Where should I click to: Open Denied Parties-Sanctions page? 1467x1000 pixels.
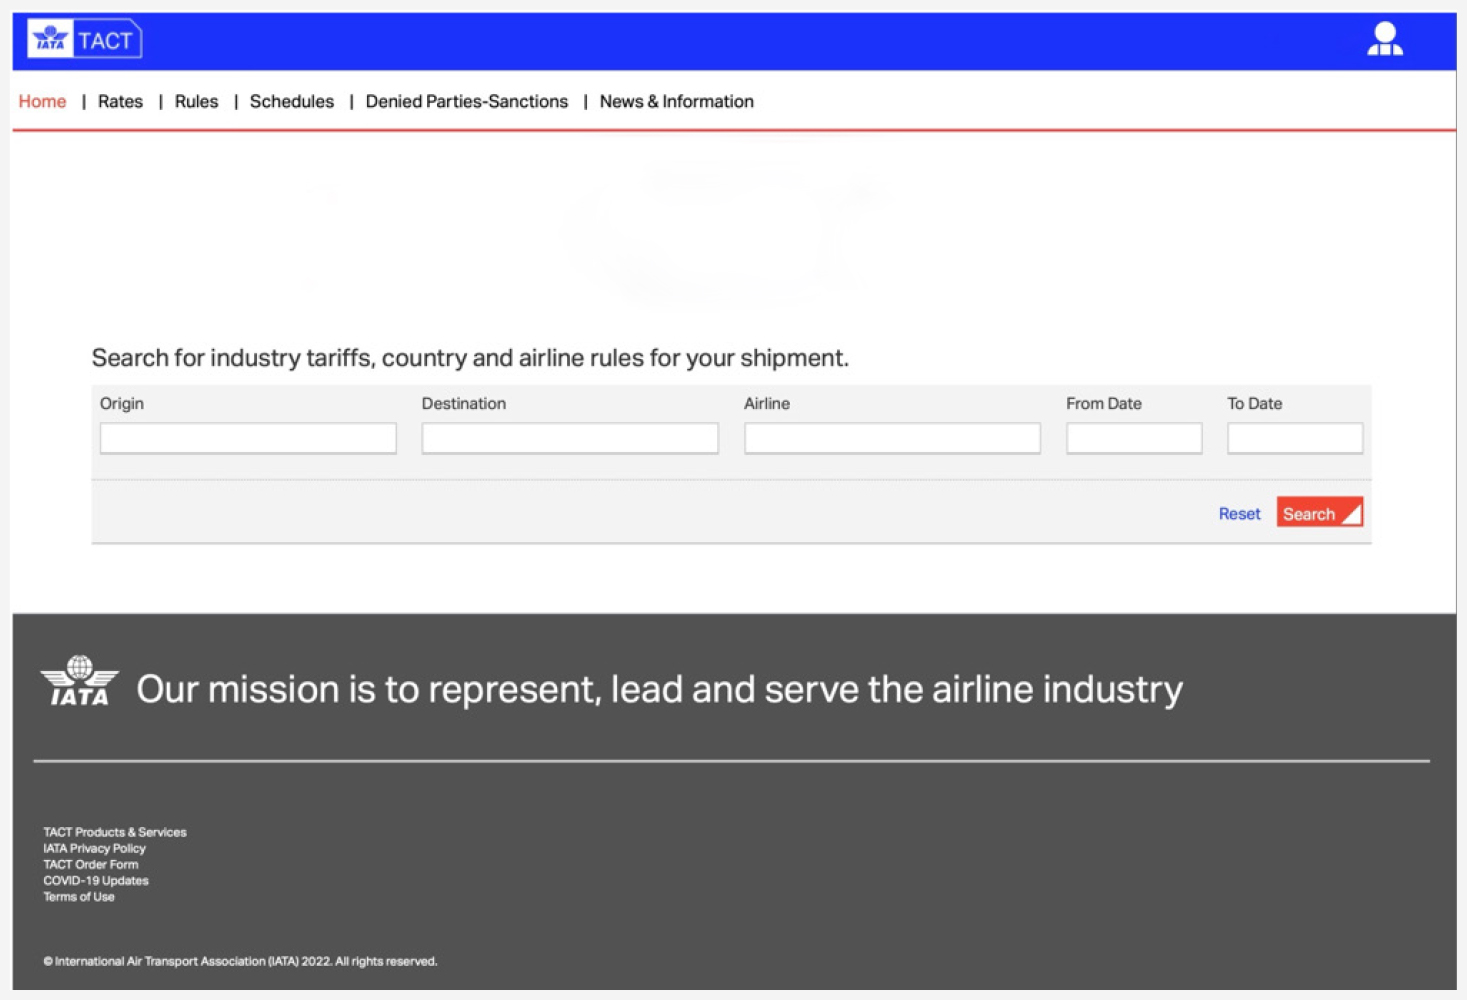(466, 102)
